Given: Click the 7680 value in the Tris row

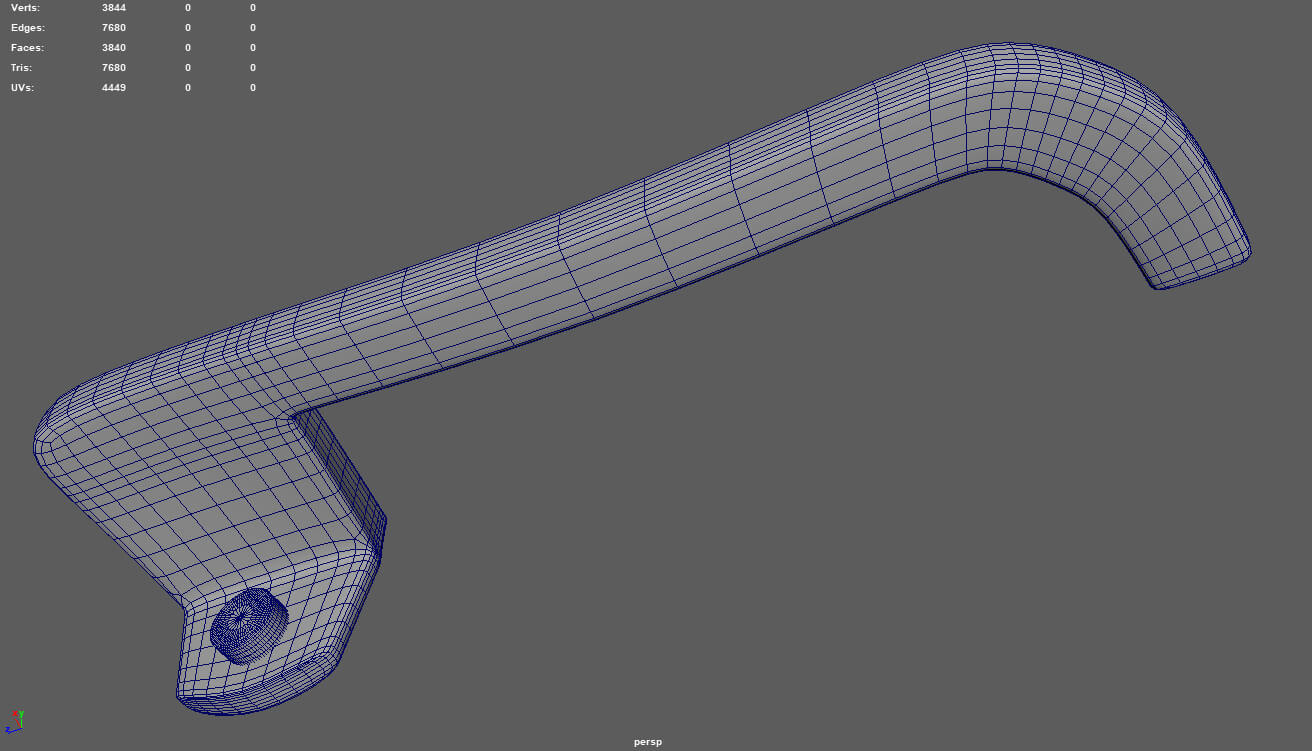Looking at the screenshot, I should 114,68.
